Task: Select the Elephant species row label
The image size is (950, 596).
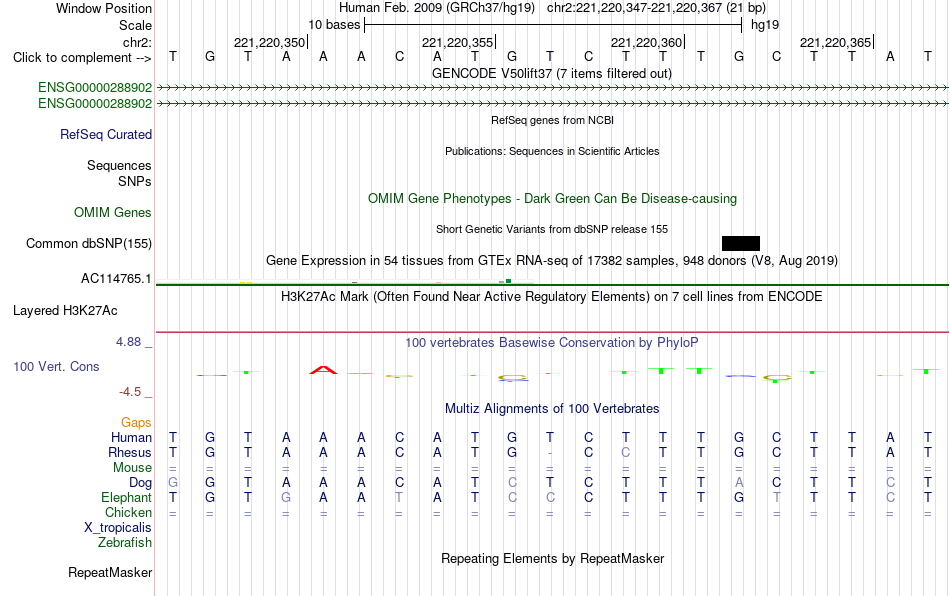Action: pyautogui.click(x=127, y=497)
